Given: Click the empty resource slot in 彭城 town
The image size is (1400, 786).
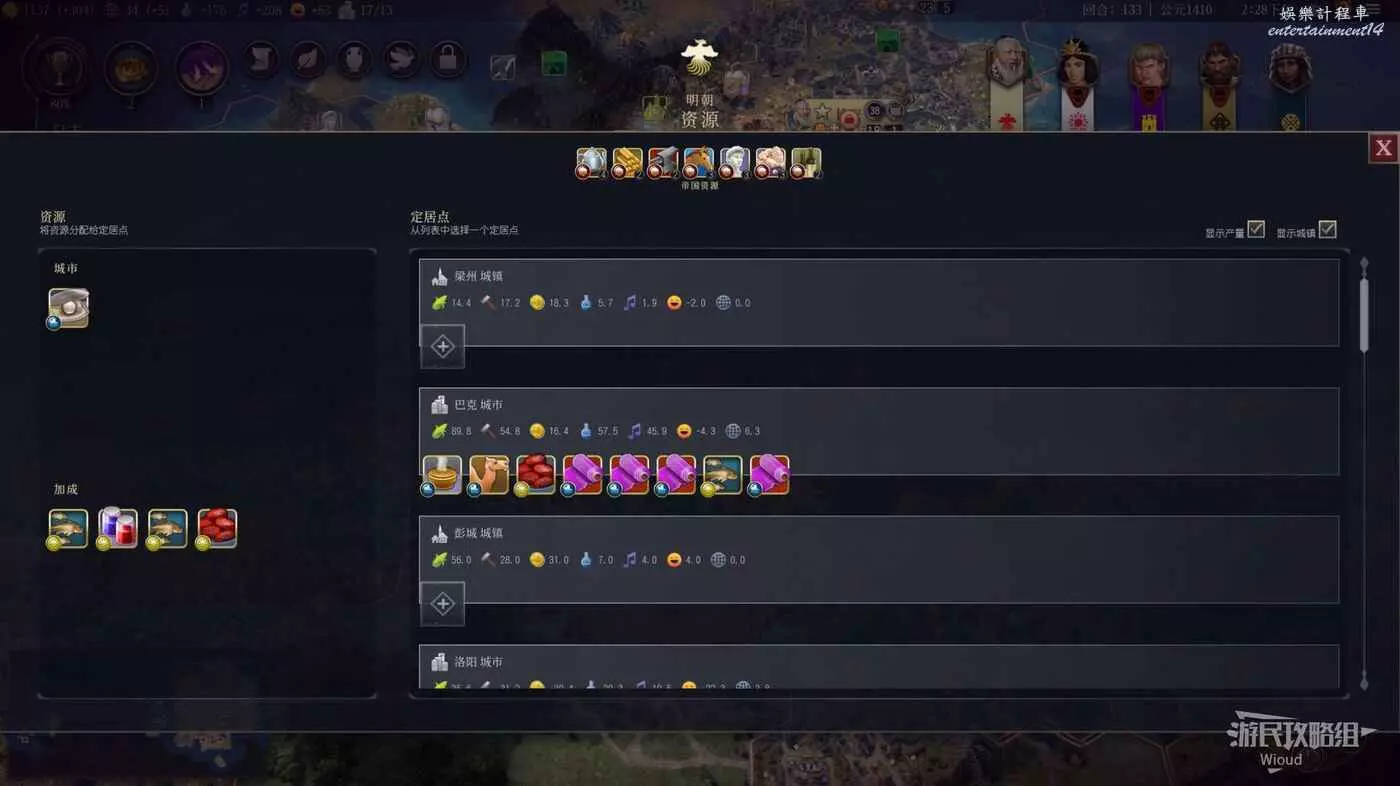Looking at the screenshot, I should [x=442, y=603].
